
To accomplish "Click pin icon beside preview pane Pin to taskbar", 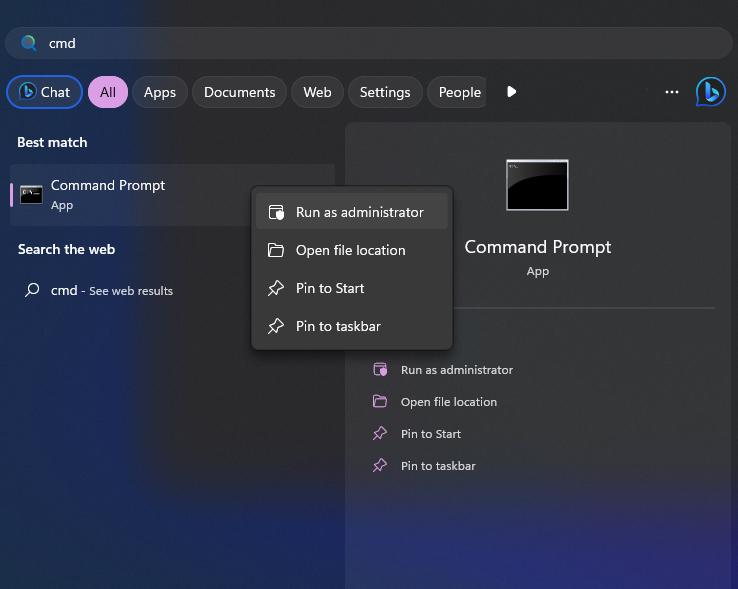I will [x=380, y=465].
